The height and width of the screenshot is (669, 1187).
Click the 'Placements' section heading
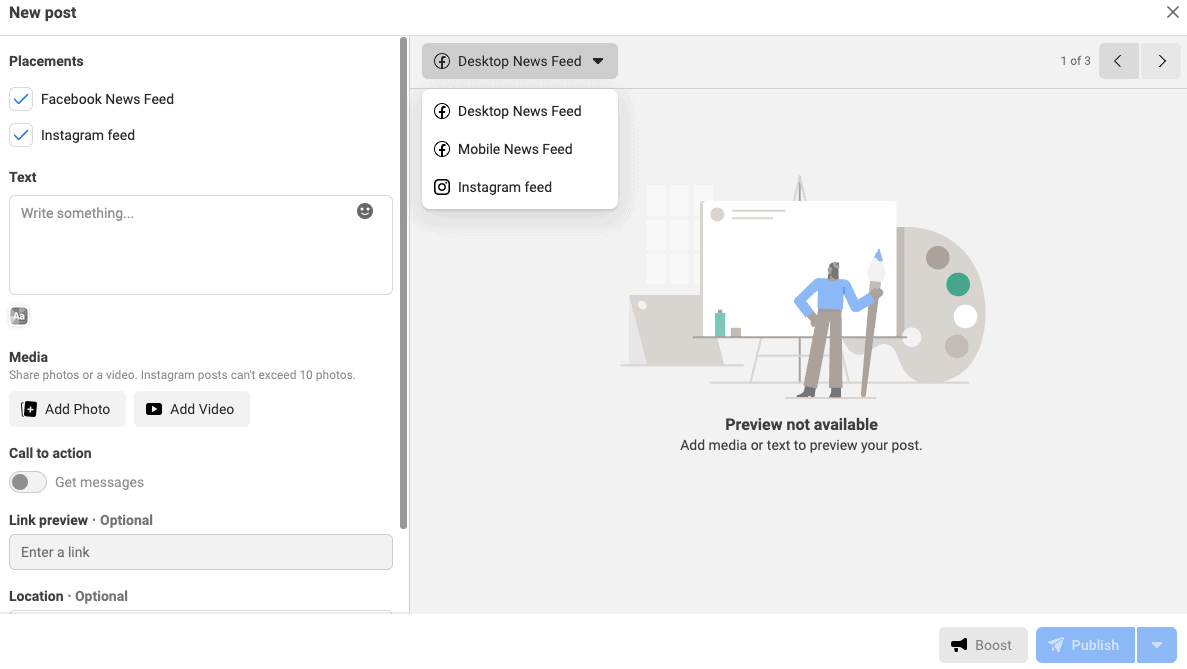pos(46,61)
